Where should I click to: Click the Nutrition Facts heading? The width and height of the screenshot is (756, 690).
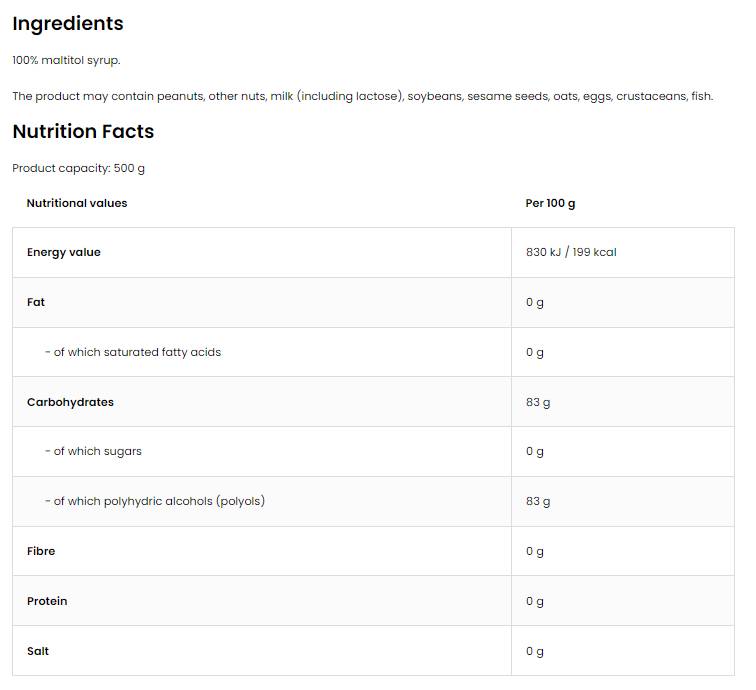pyautogui.click(x=83, y=132)
